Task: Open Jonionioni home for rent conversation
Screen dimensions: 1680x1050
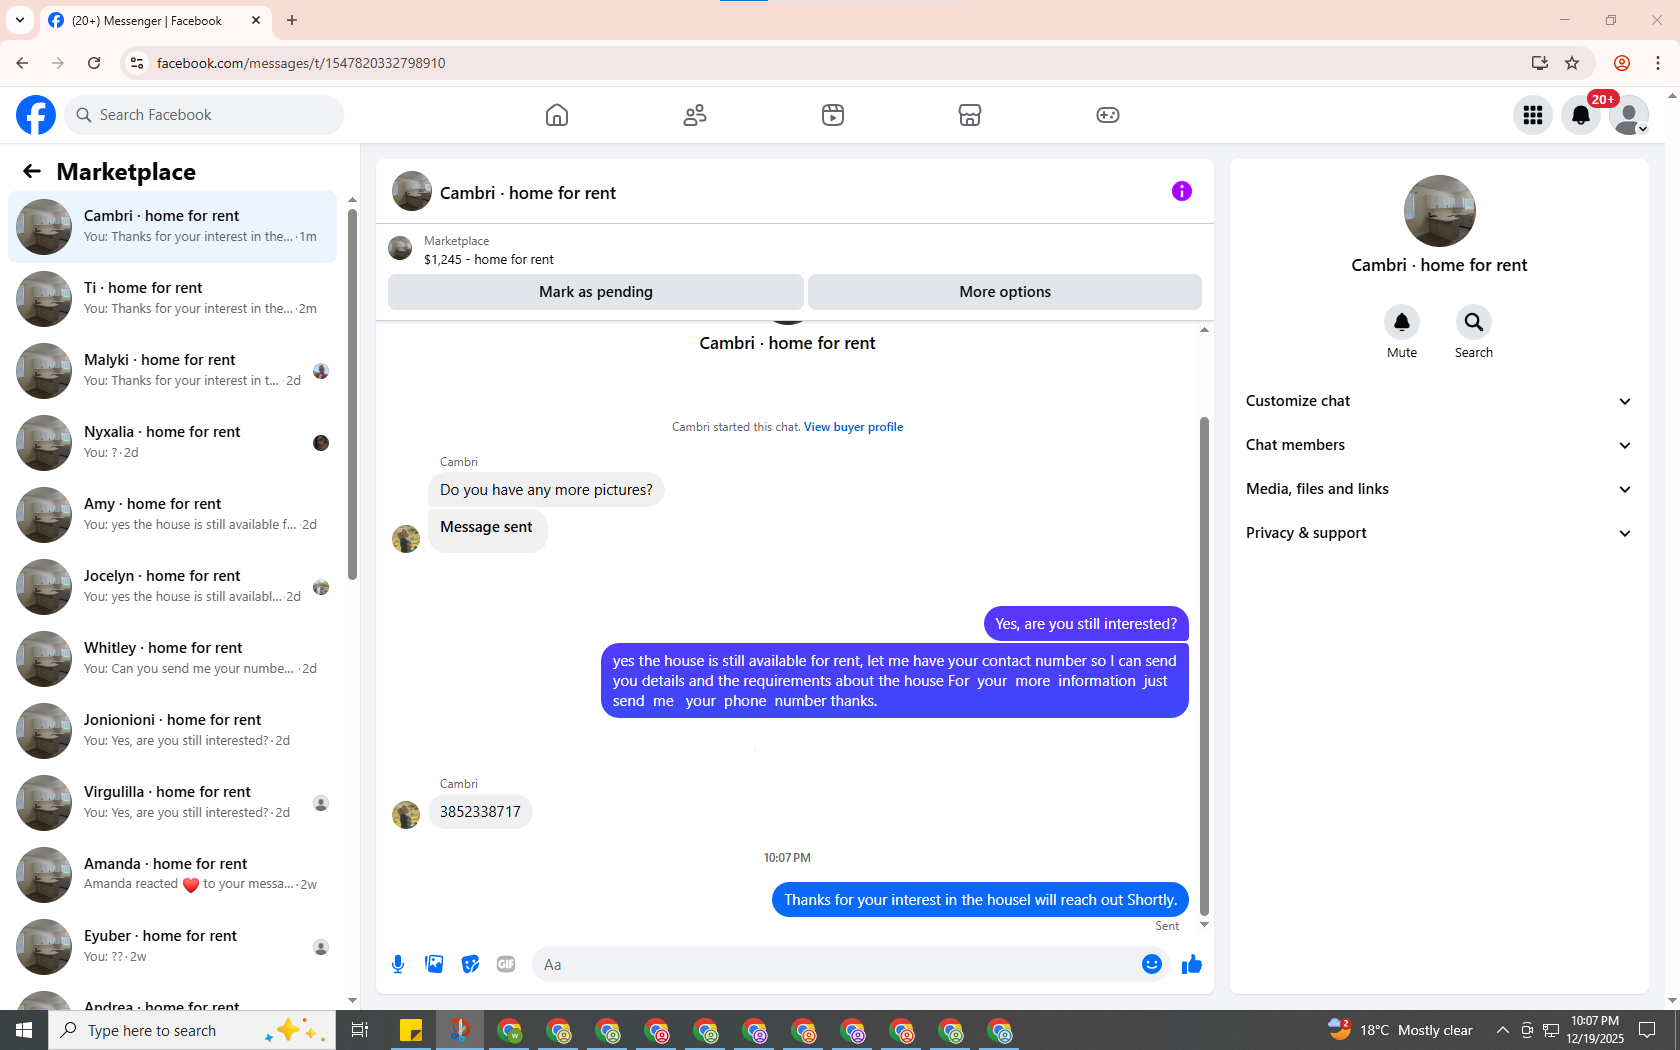Action: pyautogui.click(x=173, y=731)
